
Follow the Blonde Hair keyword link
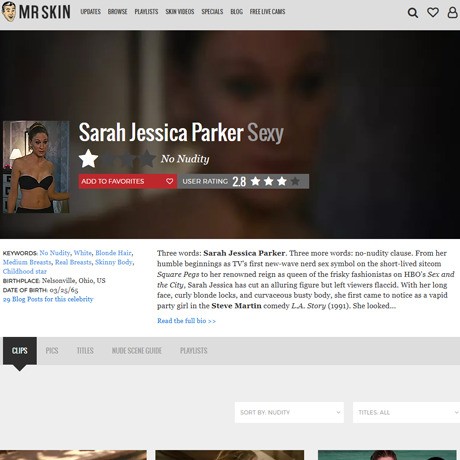coord(113,253)
